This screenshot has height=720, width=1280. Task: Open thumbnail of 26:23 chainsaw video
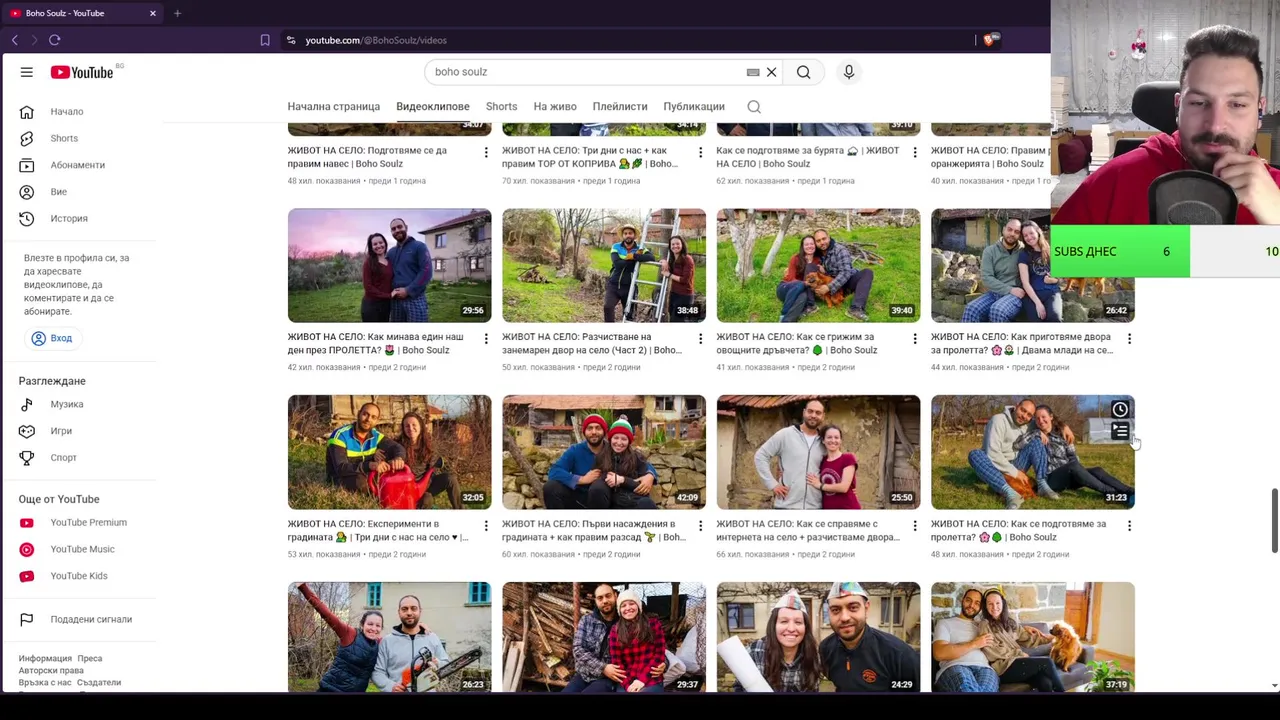pos(389,637)
